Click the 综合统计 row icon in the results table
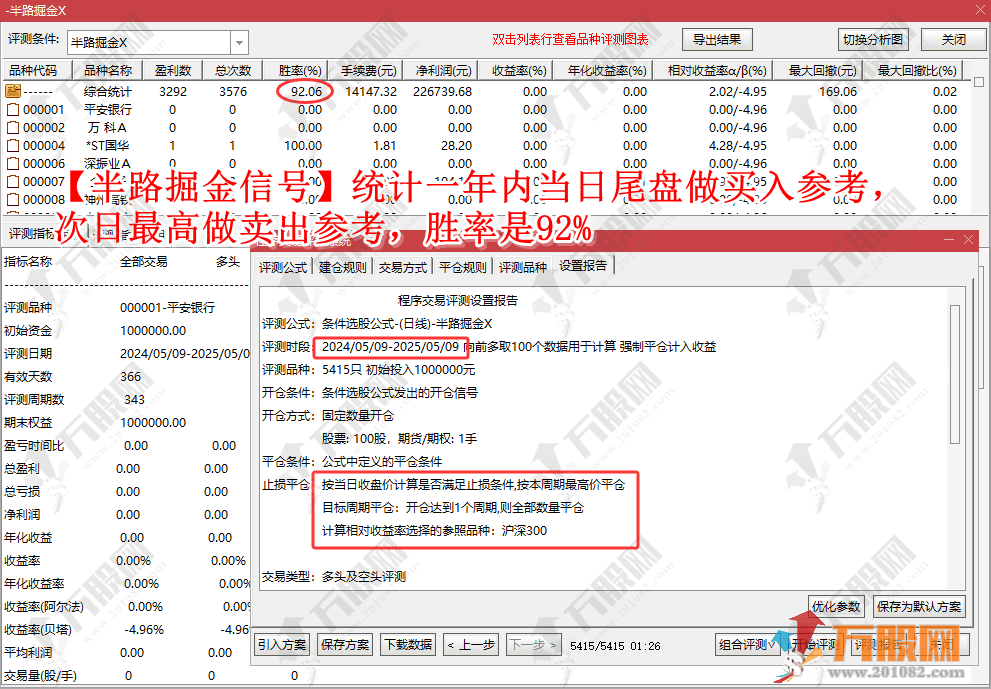 point(13,90)
